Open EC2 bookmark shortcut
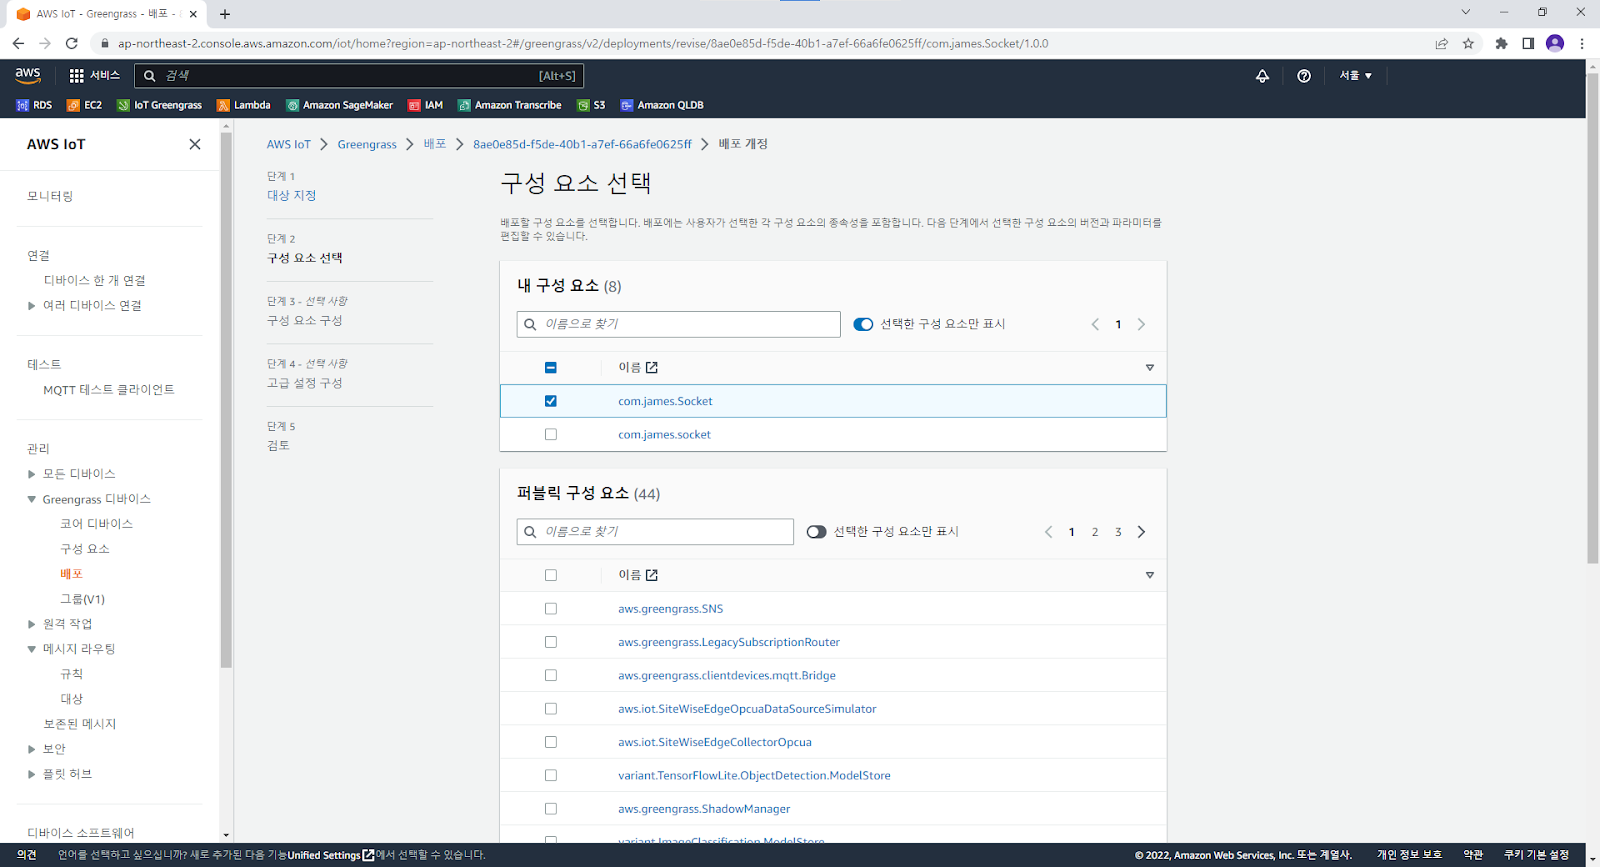Screen dimensions: 1600x867 coord(84,105)
